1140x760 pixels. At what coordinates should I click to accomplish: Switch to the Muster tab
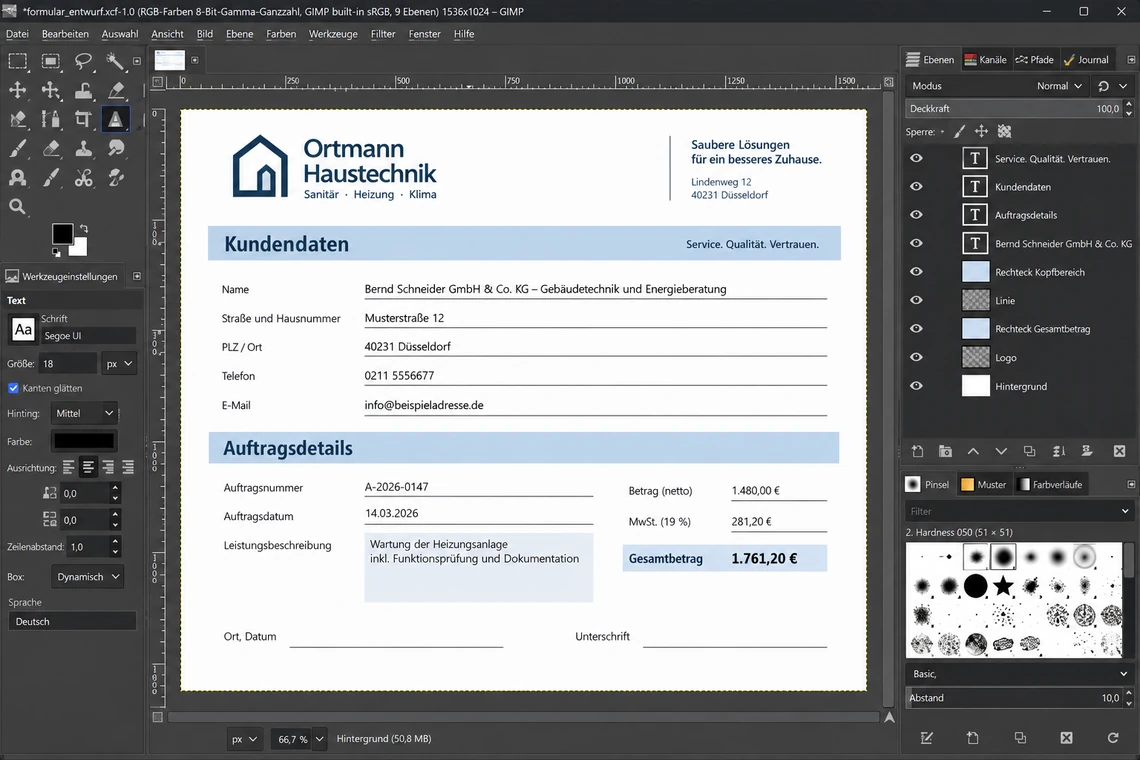[x=984, y=484]
